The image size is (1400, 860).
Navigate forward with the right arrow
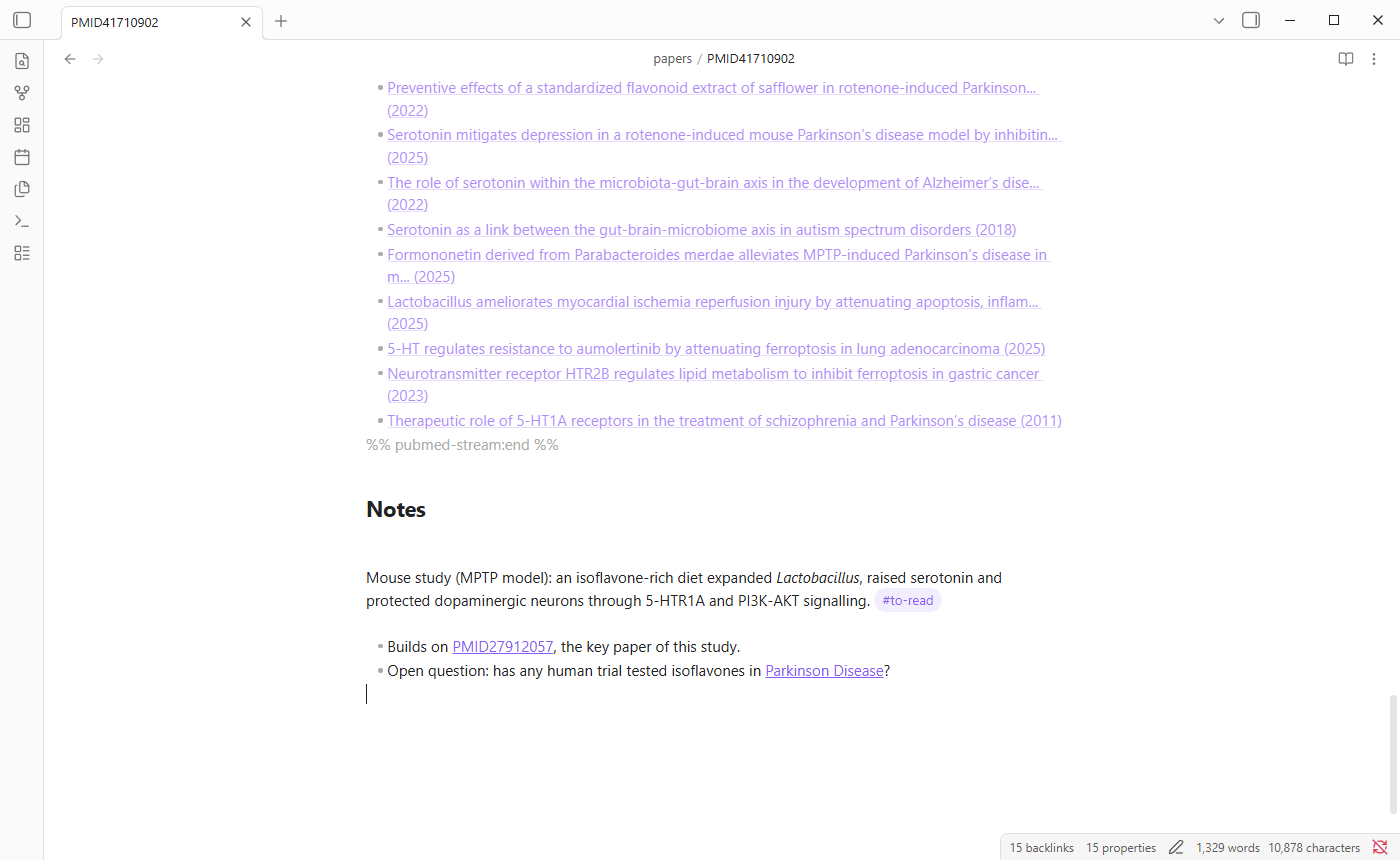pyautogui.click(x=98, y=59)
